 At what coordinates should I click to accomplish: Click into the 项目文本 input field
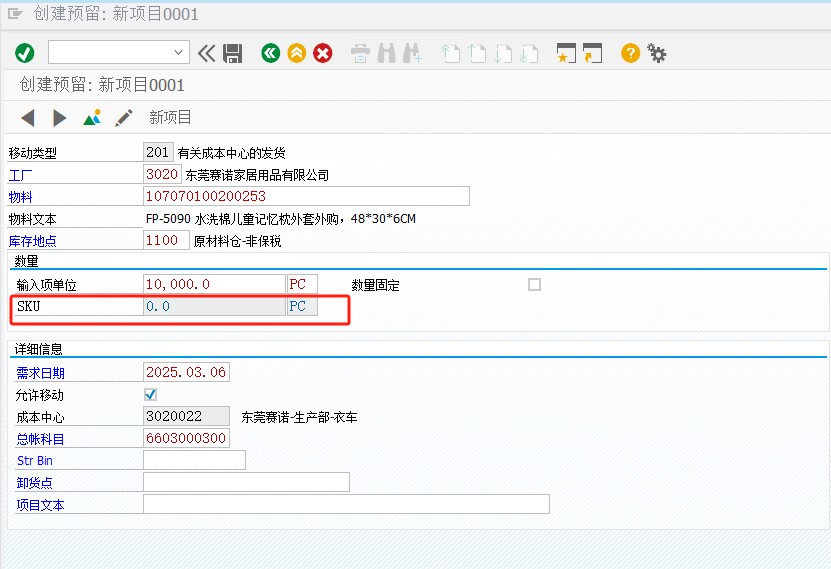[x=346, y=504]
